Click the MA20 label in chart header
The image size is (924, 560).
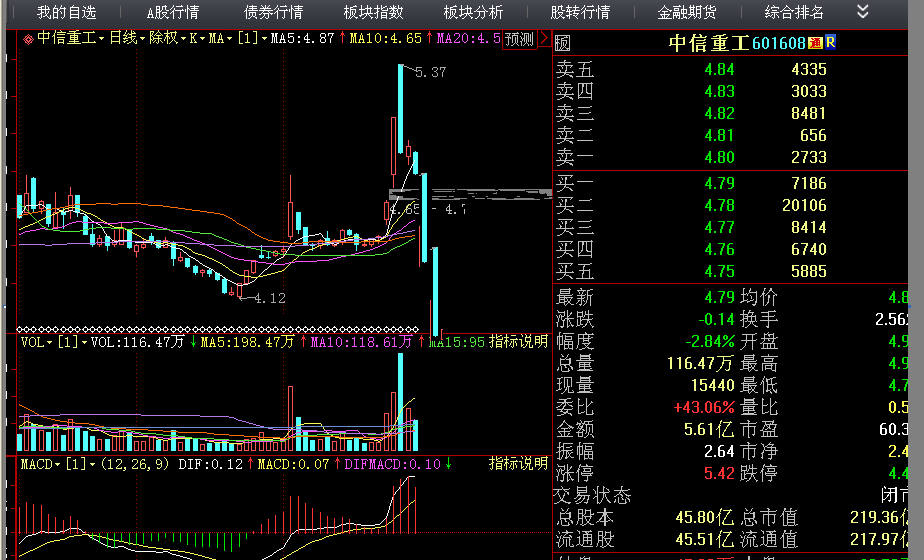[x=468, y=38]
